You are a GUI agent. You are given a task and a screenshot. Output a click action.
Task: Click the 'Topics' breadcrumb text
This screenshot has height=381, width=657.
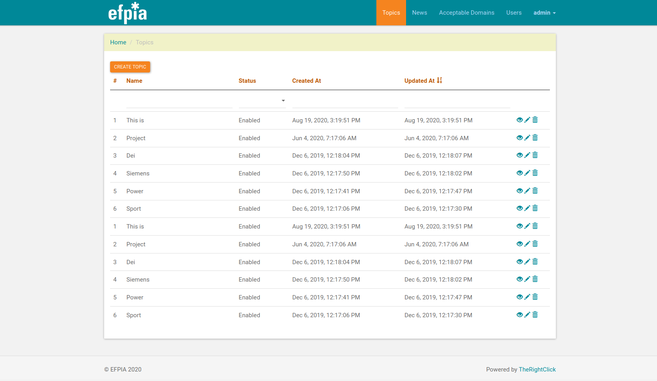(x=145, y=42)
